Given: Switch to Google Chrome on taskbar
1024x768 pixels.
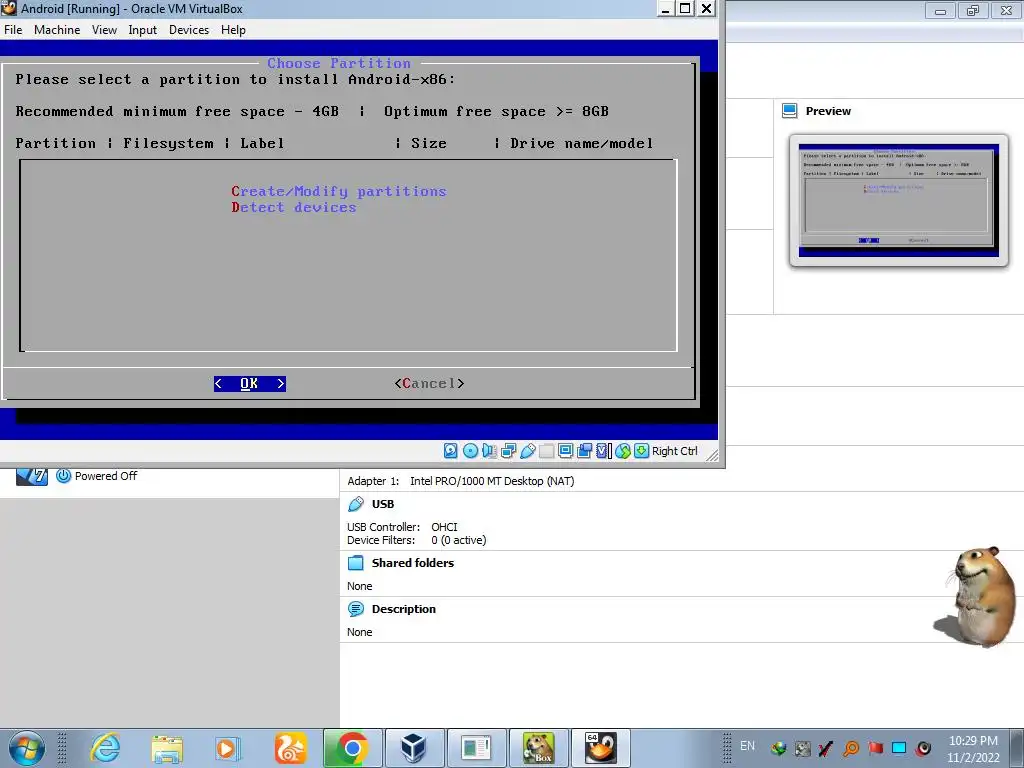Looking at the screenshot, I should 353,748.
